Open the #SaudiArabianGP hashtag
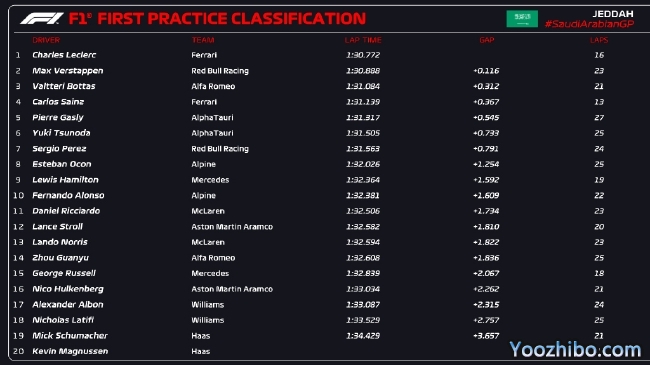This screenshot has height=365, width=650. 589,24
